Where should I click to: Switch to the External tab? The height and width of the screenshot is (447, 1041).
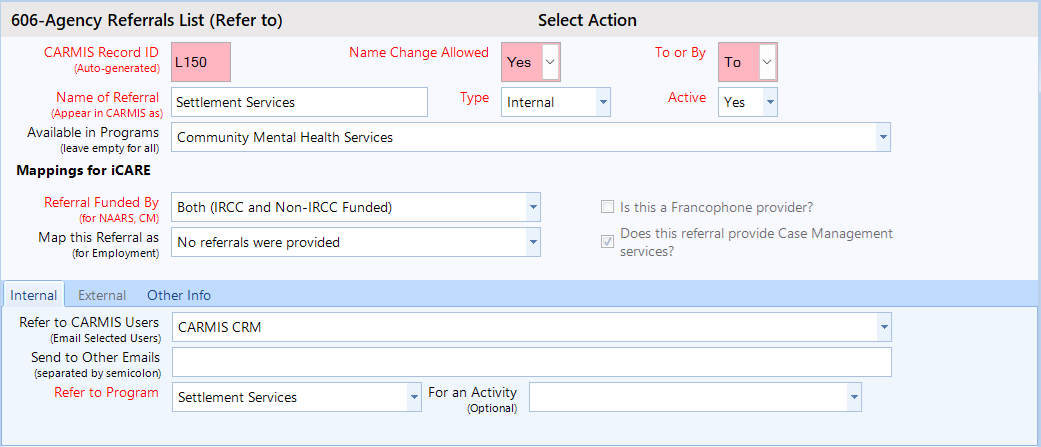(102, 295)
